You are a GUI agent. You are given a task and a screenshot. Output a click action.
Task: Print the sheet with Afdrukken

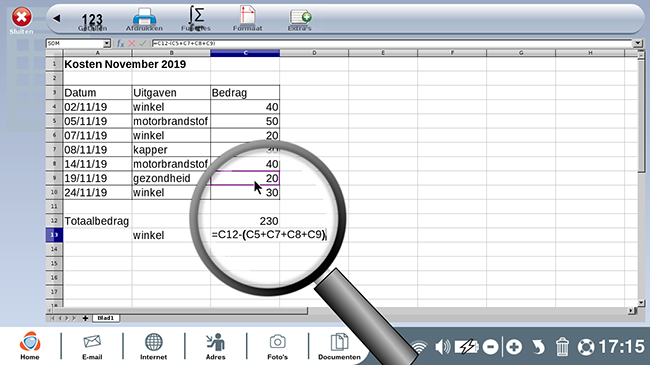(144, 19)
